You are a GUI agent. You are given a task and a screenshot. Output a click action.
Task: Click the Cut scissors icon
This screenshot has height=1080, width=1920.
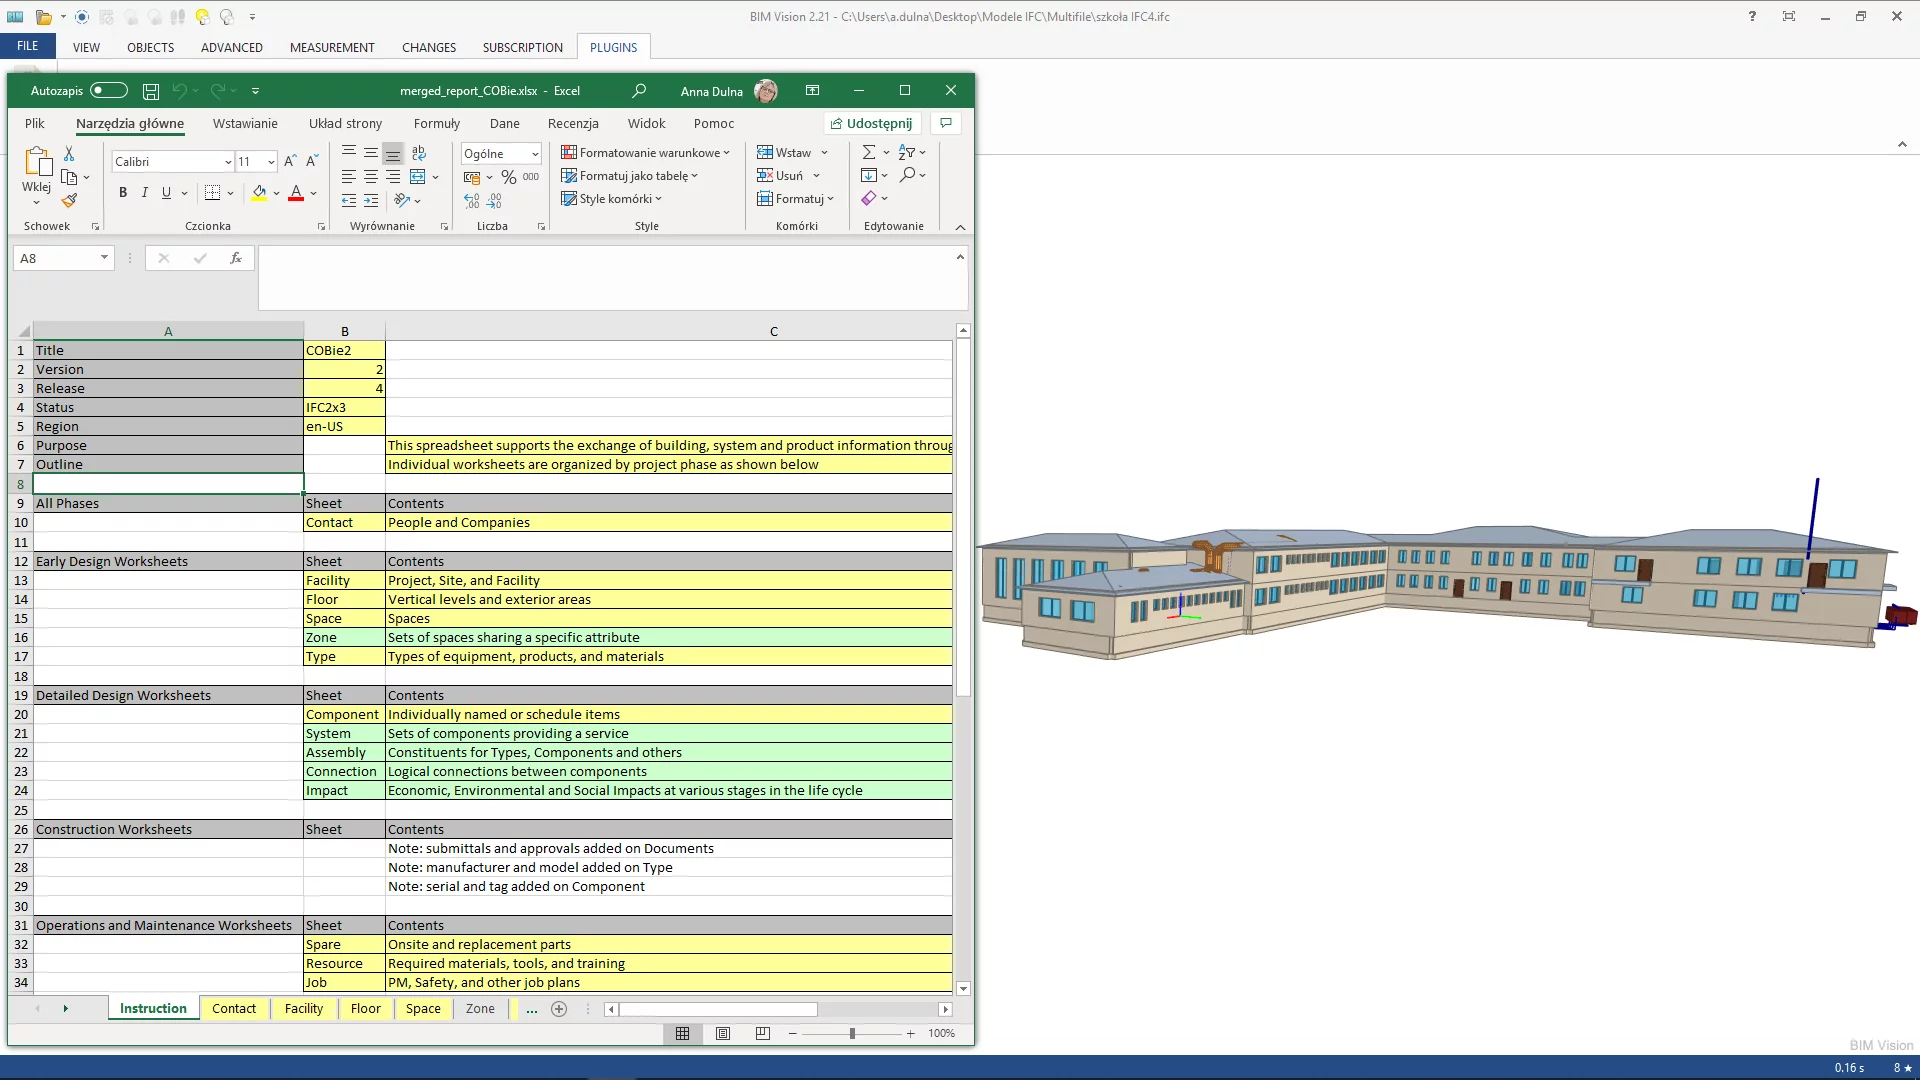[x=69, y=154]
